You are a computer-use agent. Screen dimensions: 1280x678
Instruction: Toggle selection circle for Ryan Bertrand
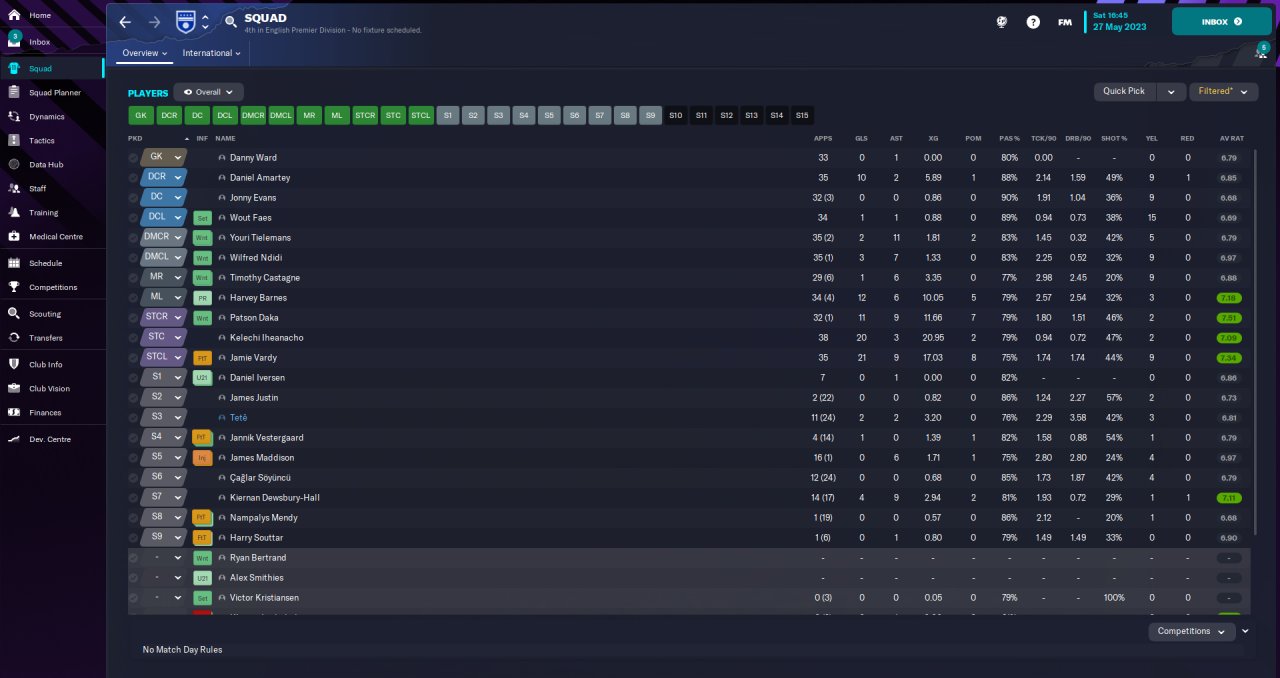(133, 558)
